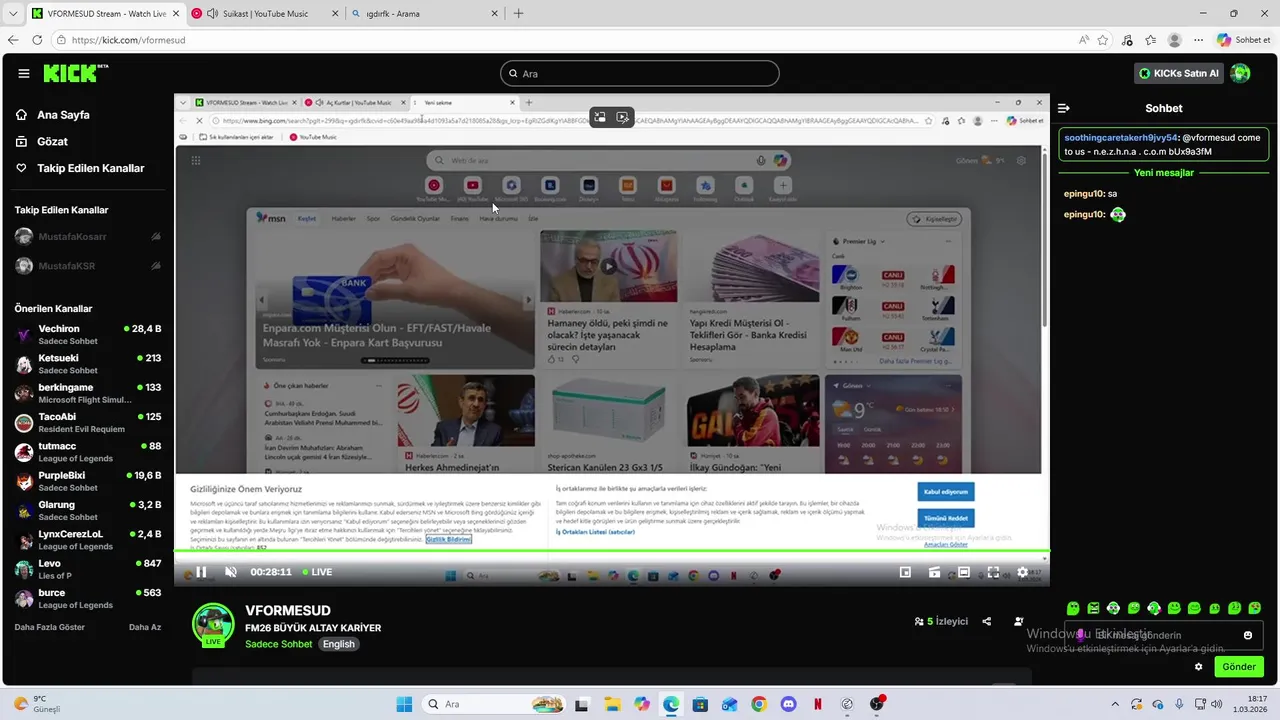
Task: Open Edge media control music icon
Action: pos(1127,40)
